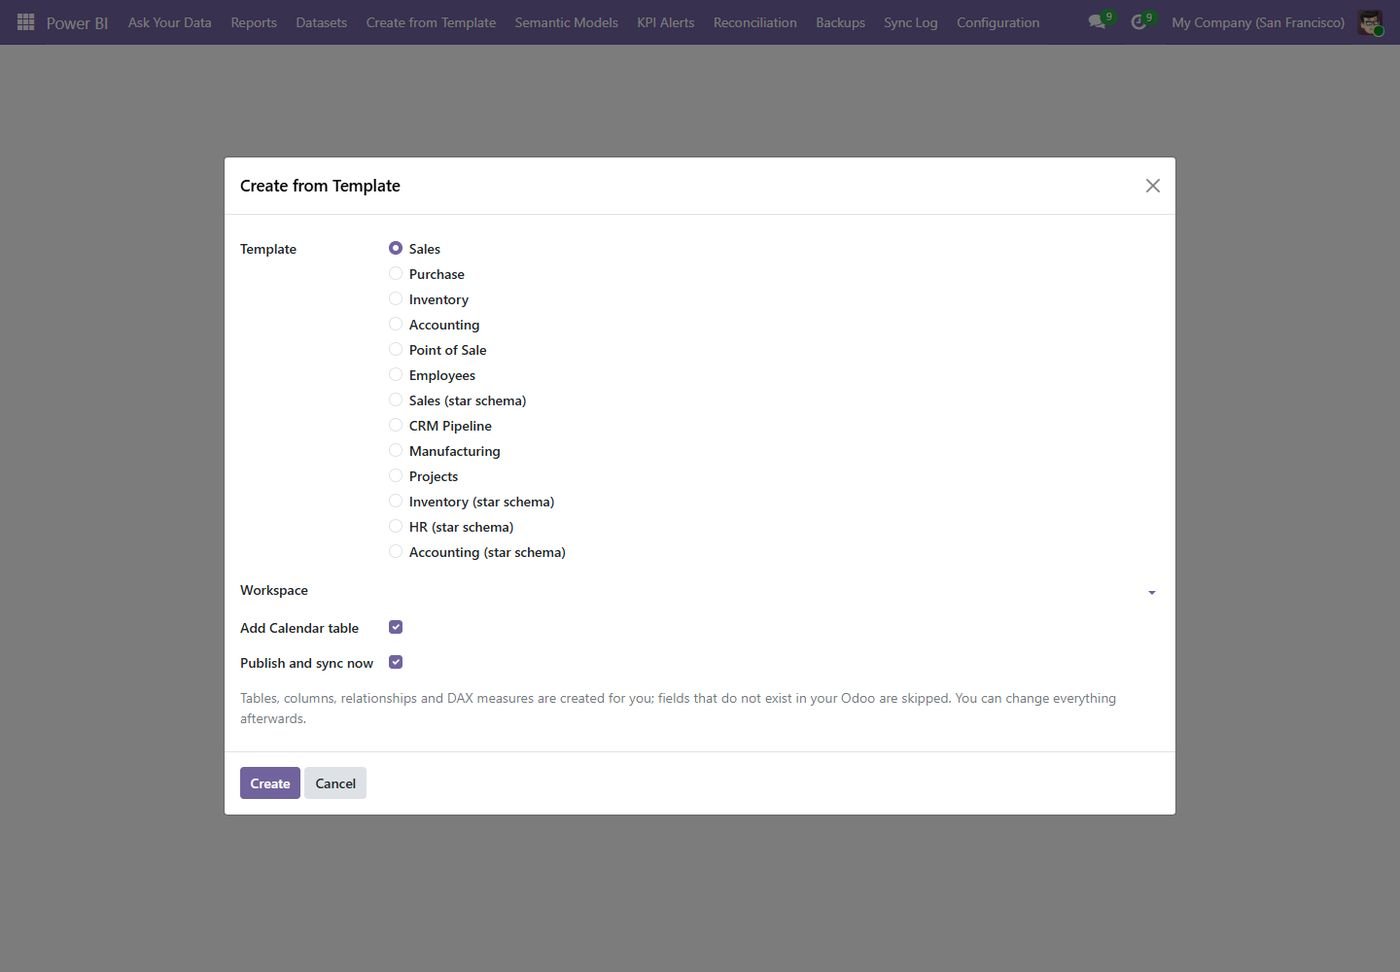
Task: Select the Purchase template option
Action: pos(396,274)
